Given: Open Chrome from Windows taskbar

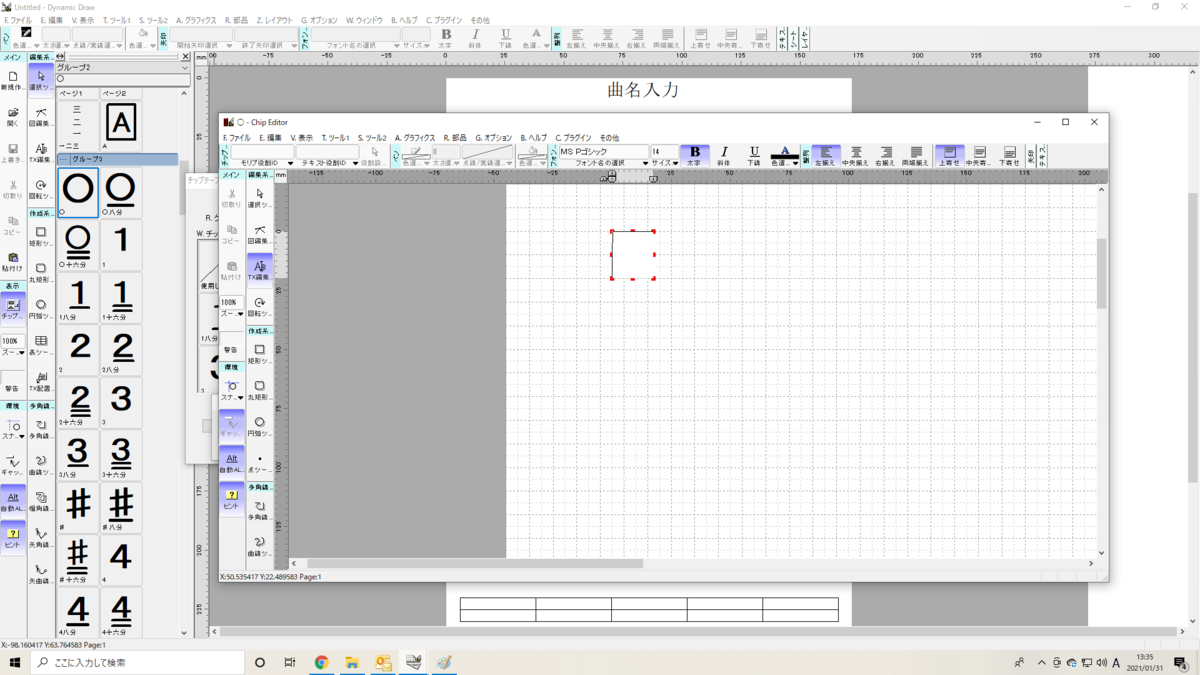Looking at the screenshot, I should click(x=321, y=662).
